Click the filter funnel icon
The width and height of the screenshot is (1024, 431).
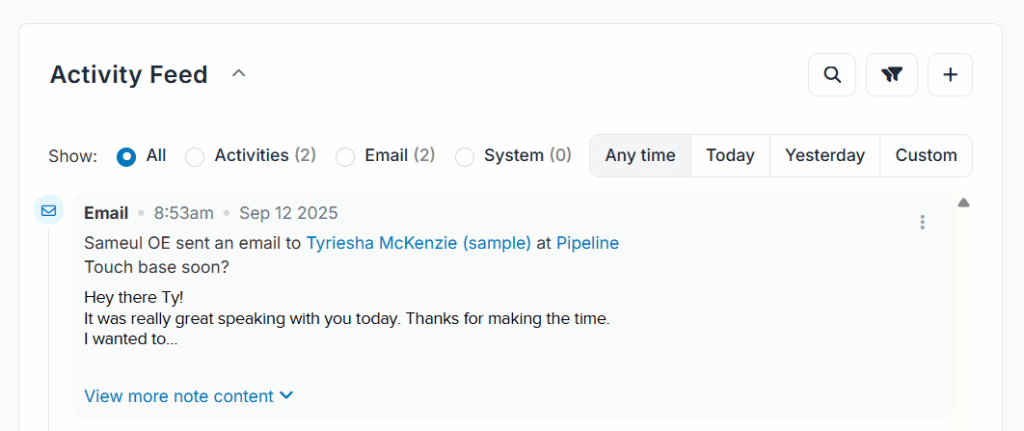coord(891,75)
